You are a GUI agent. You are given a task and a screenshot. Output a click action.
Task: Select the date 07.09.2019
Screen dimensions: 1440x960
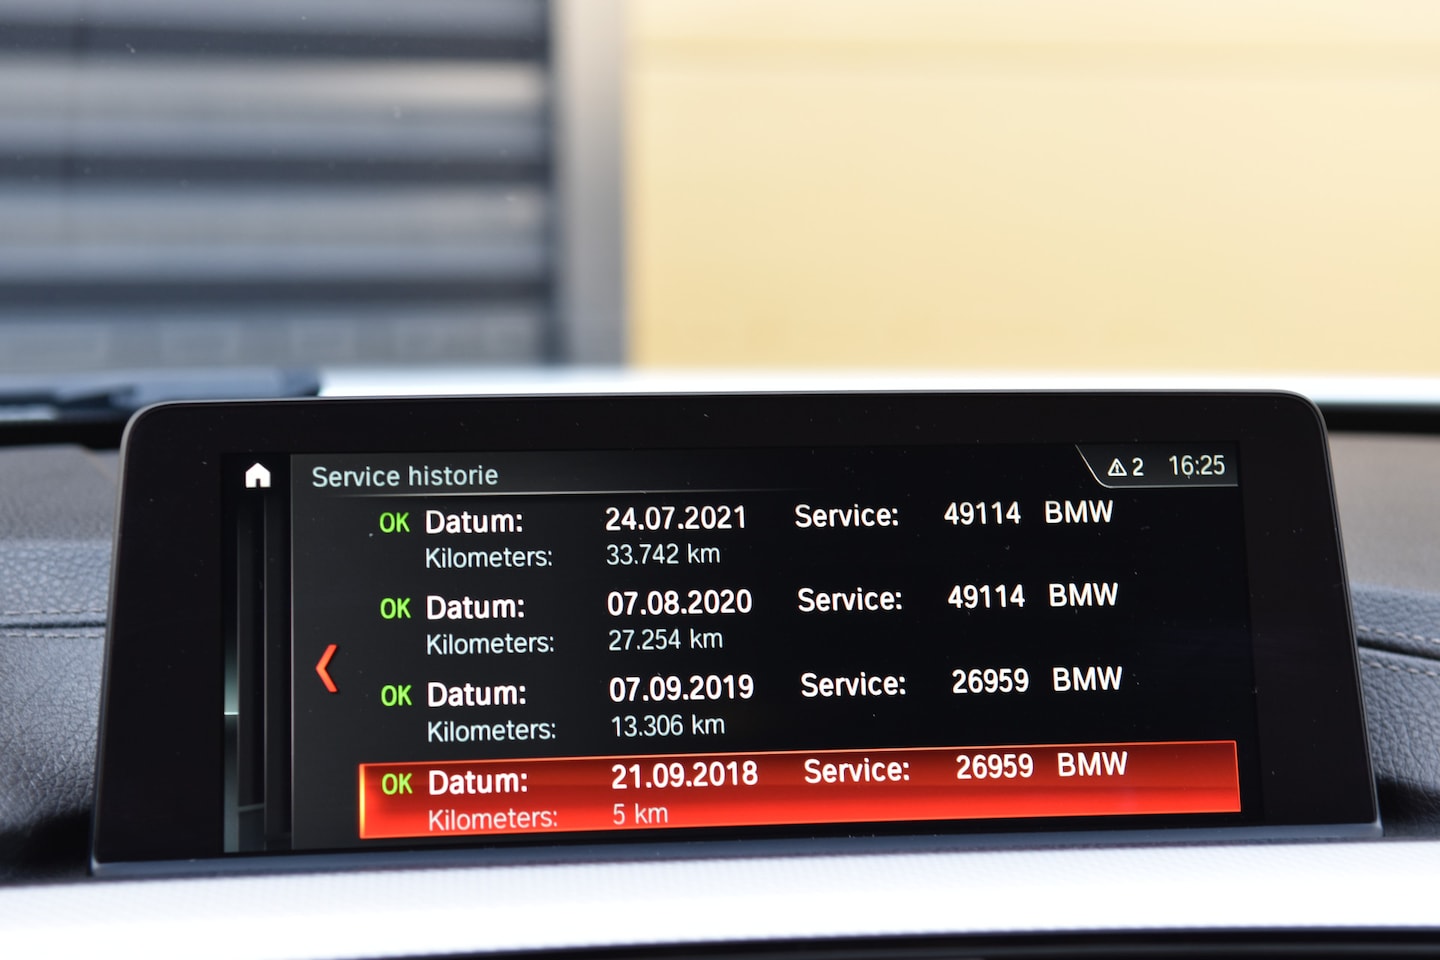coord(681,688)
